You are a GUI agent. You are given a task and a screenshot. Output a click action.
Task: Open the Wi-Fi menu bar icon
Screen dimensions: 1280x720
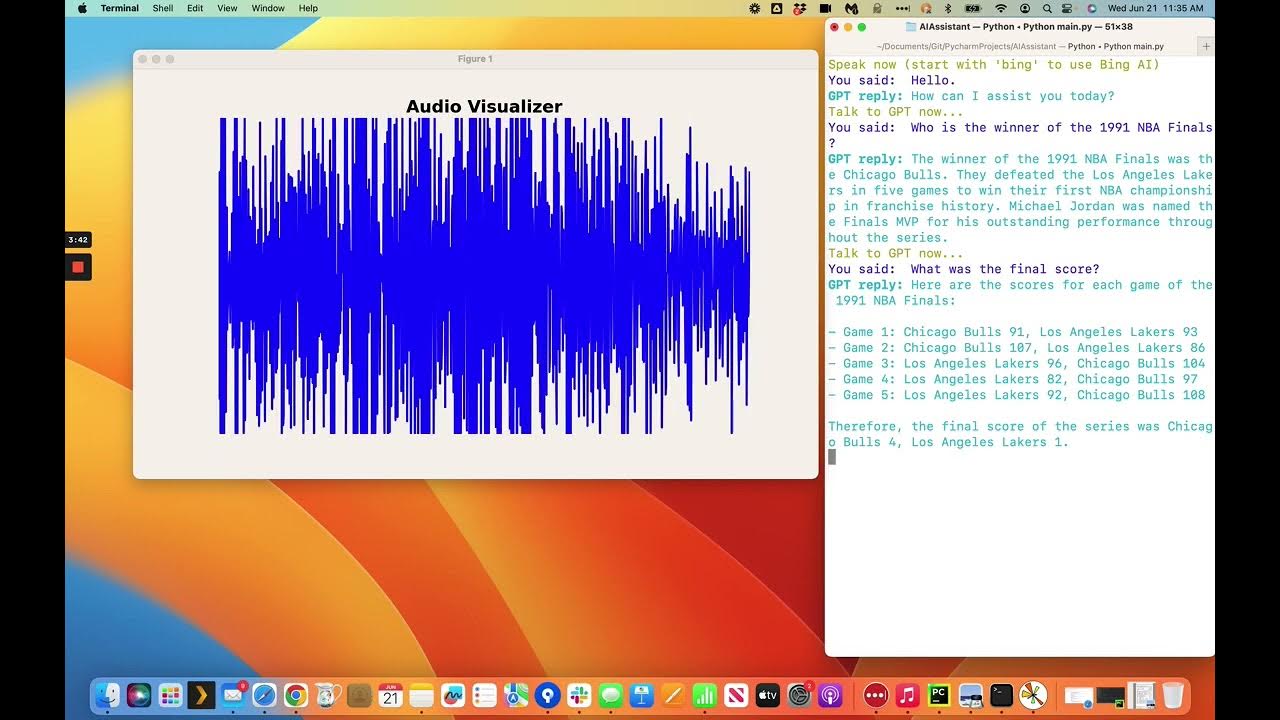click(x=1001, y=8)
